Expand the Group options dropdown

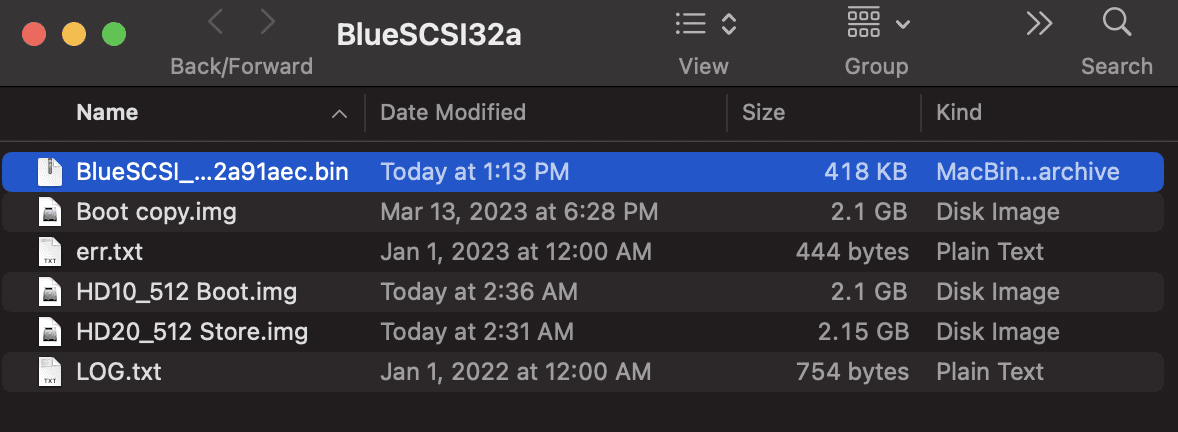tap(877, 23)
